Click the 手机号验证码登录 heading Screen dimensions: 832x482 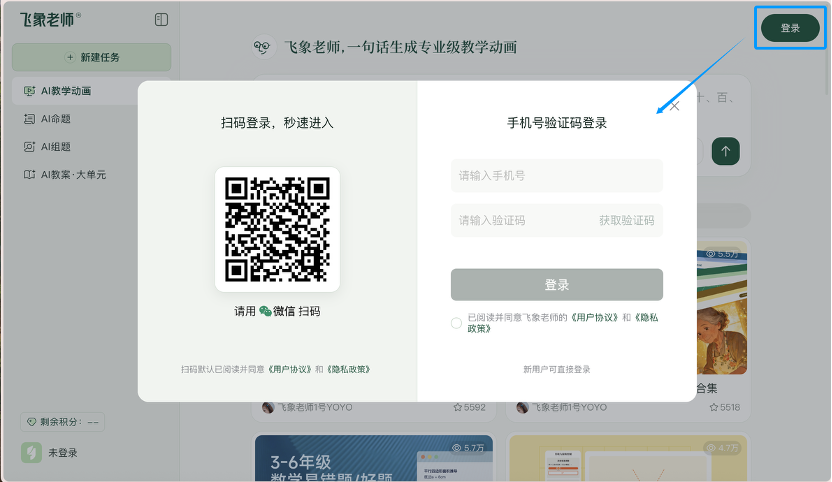coord(557,123)
